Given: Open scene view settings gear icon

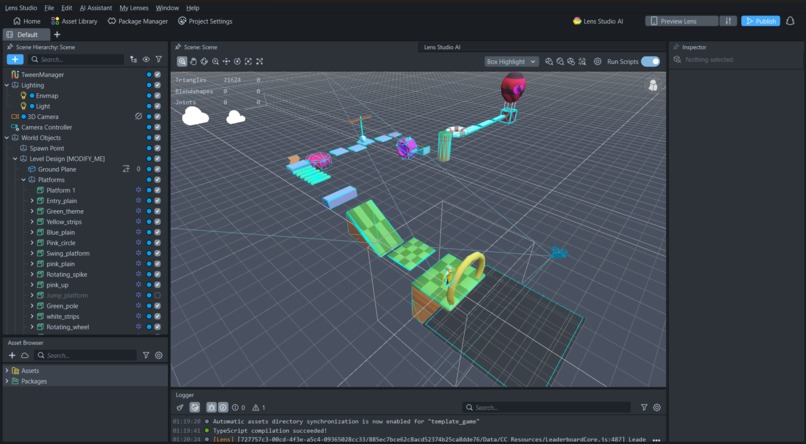Looking at the screenshot, I should (597, 62).
